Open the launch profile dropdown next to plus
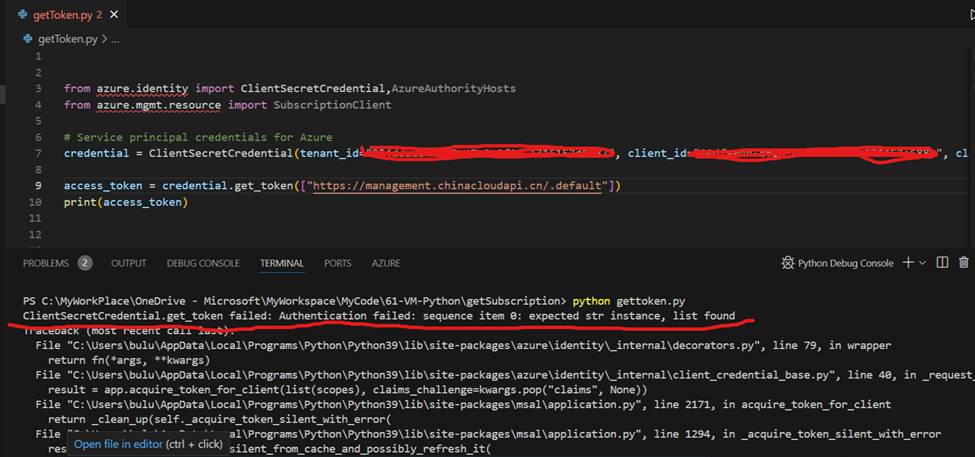This screenshot has width=975, height=457. click(923, 263)
